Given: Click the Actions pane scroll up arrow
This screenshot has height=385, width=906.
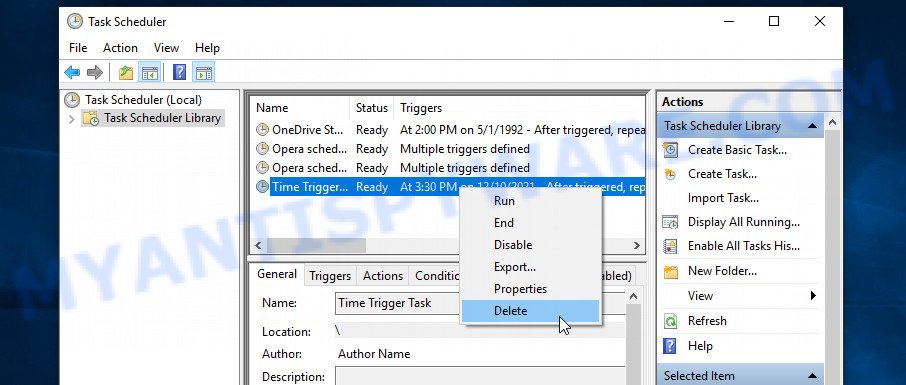Looking at the screenshot, I should pos(832,123).
